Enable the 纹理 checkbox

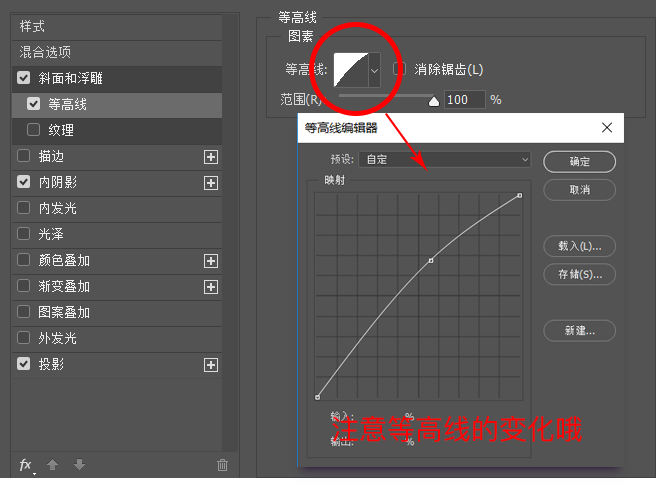tap(33, 129)
